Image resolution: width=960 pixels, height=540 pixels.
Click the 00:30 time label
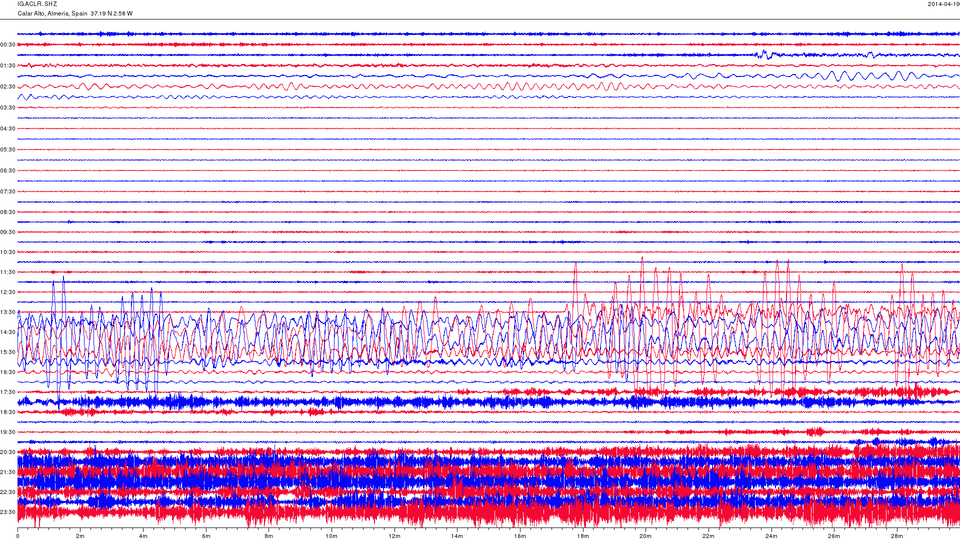(8, 45)
